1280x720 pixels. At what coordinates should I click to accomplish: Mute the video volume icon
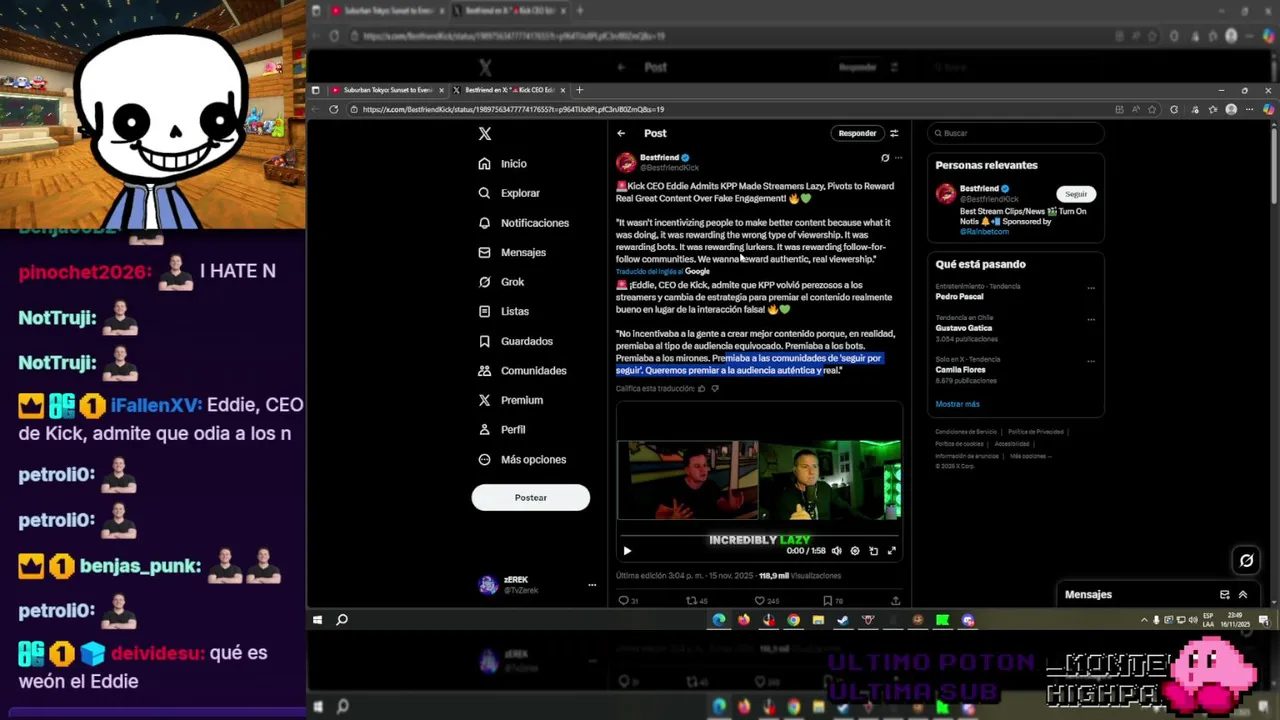coord(837,551)
